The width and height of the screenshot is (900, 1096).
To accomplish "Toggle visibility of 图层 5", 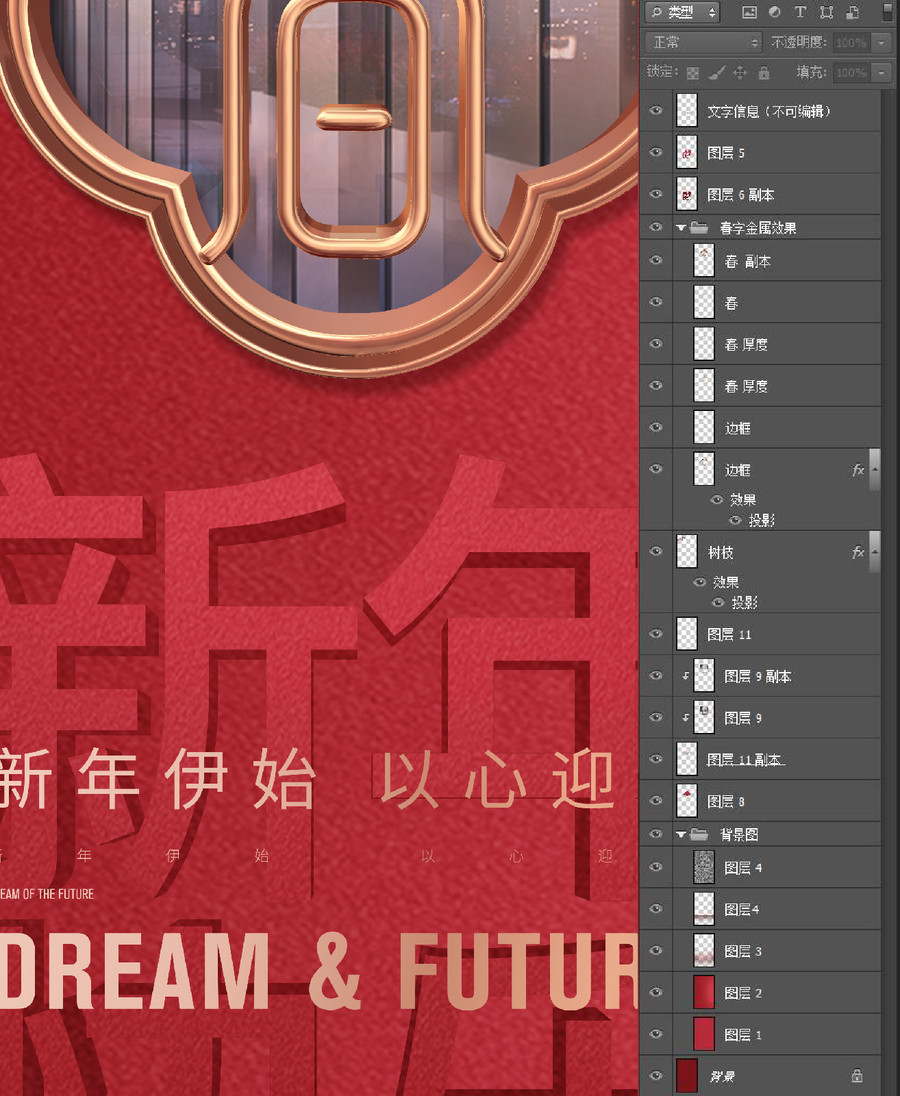I will [x=655, y=152].
